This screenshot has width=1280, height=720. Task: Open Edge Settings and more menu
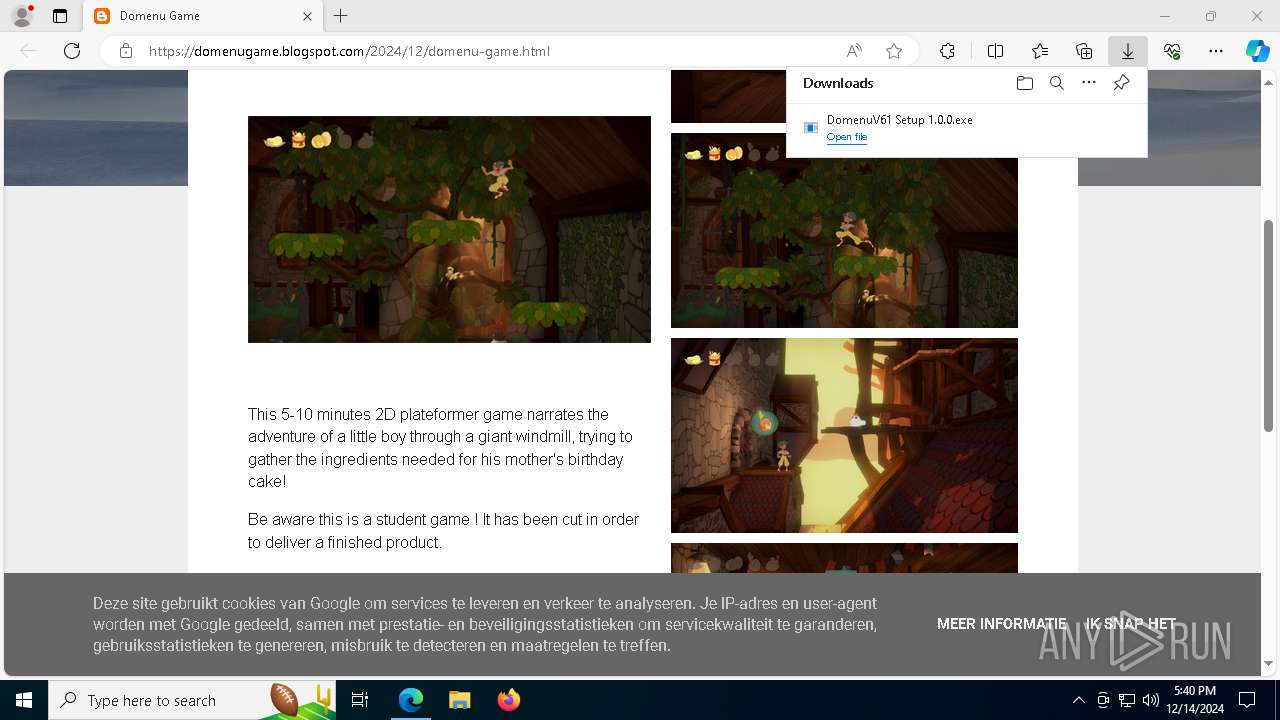click(x=1216, y=51)
